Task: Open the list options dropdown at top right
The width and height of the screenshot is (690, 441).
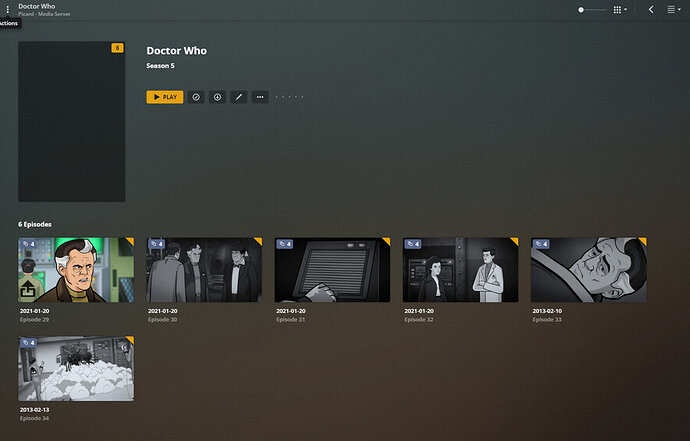Action: pos(674,10)
